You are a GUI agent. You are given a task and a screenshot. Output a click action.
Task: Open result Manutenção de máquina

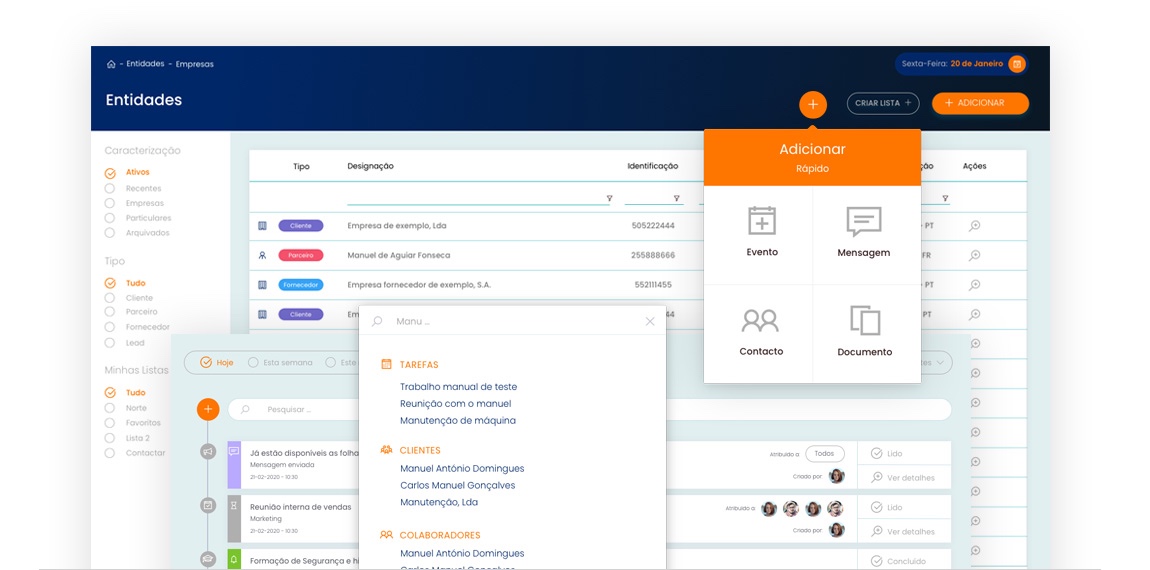pos(458,420)
